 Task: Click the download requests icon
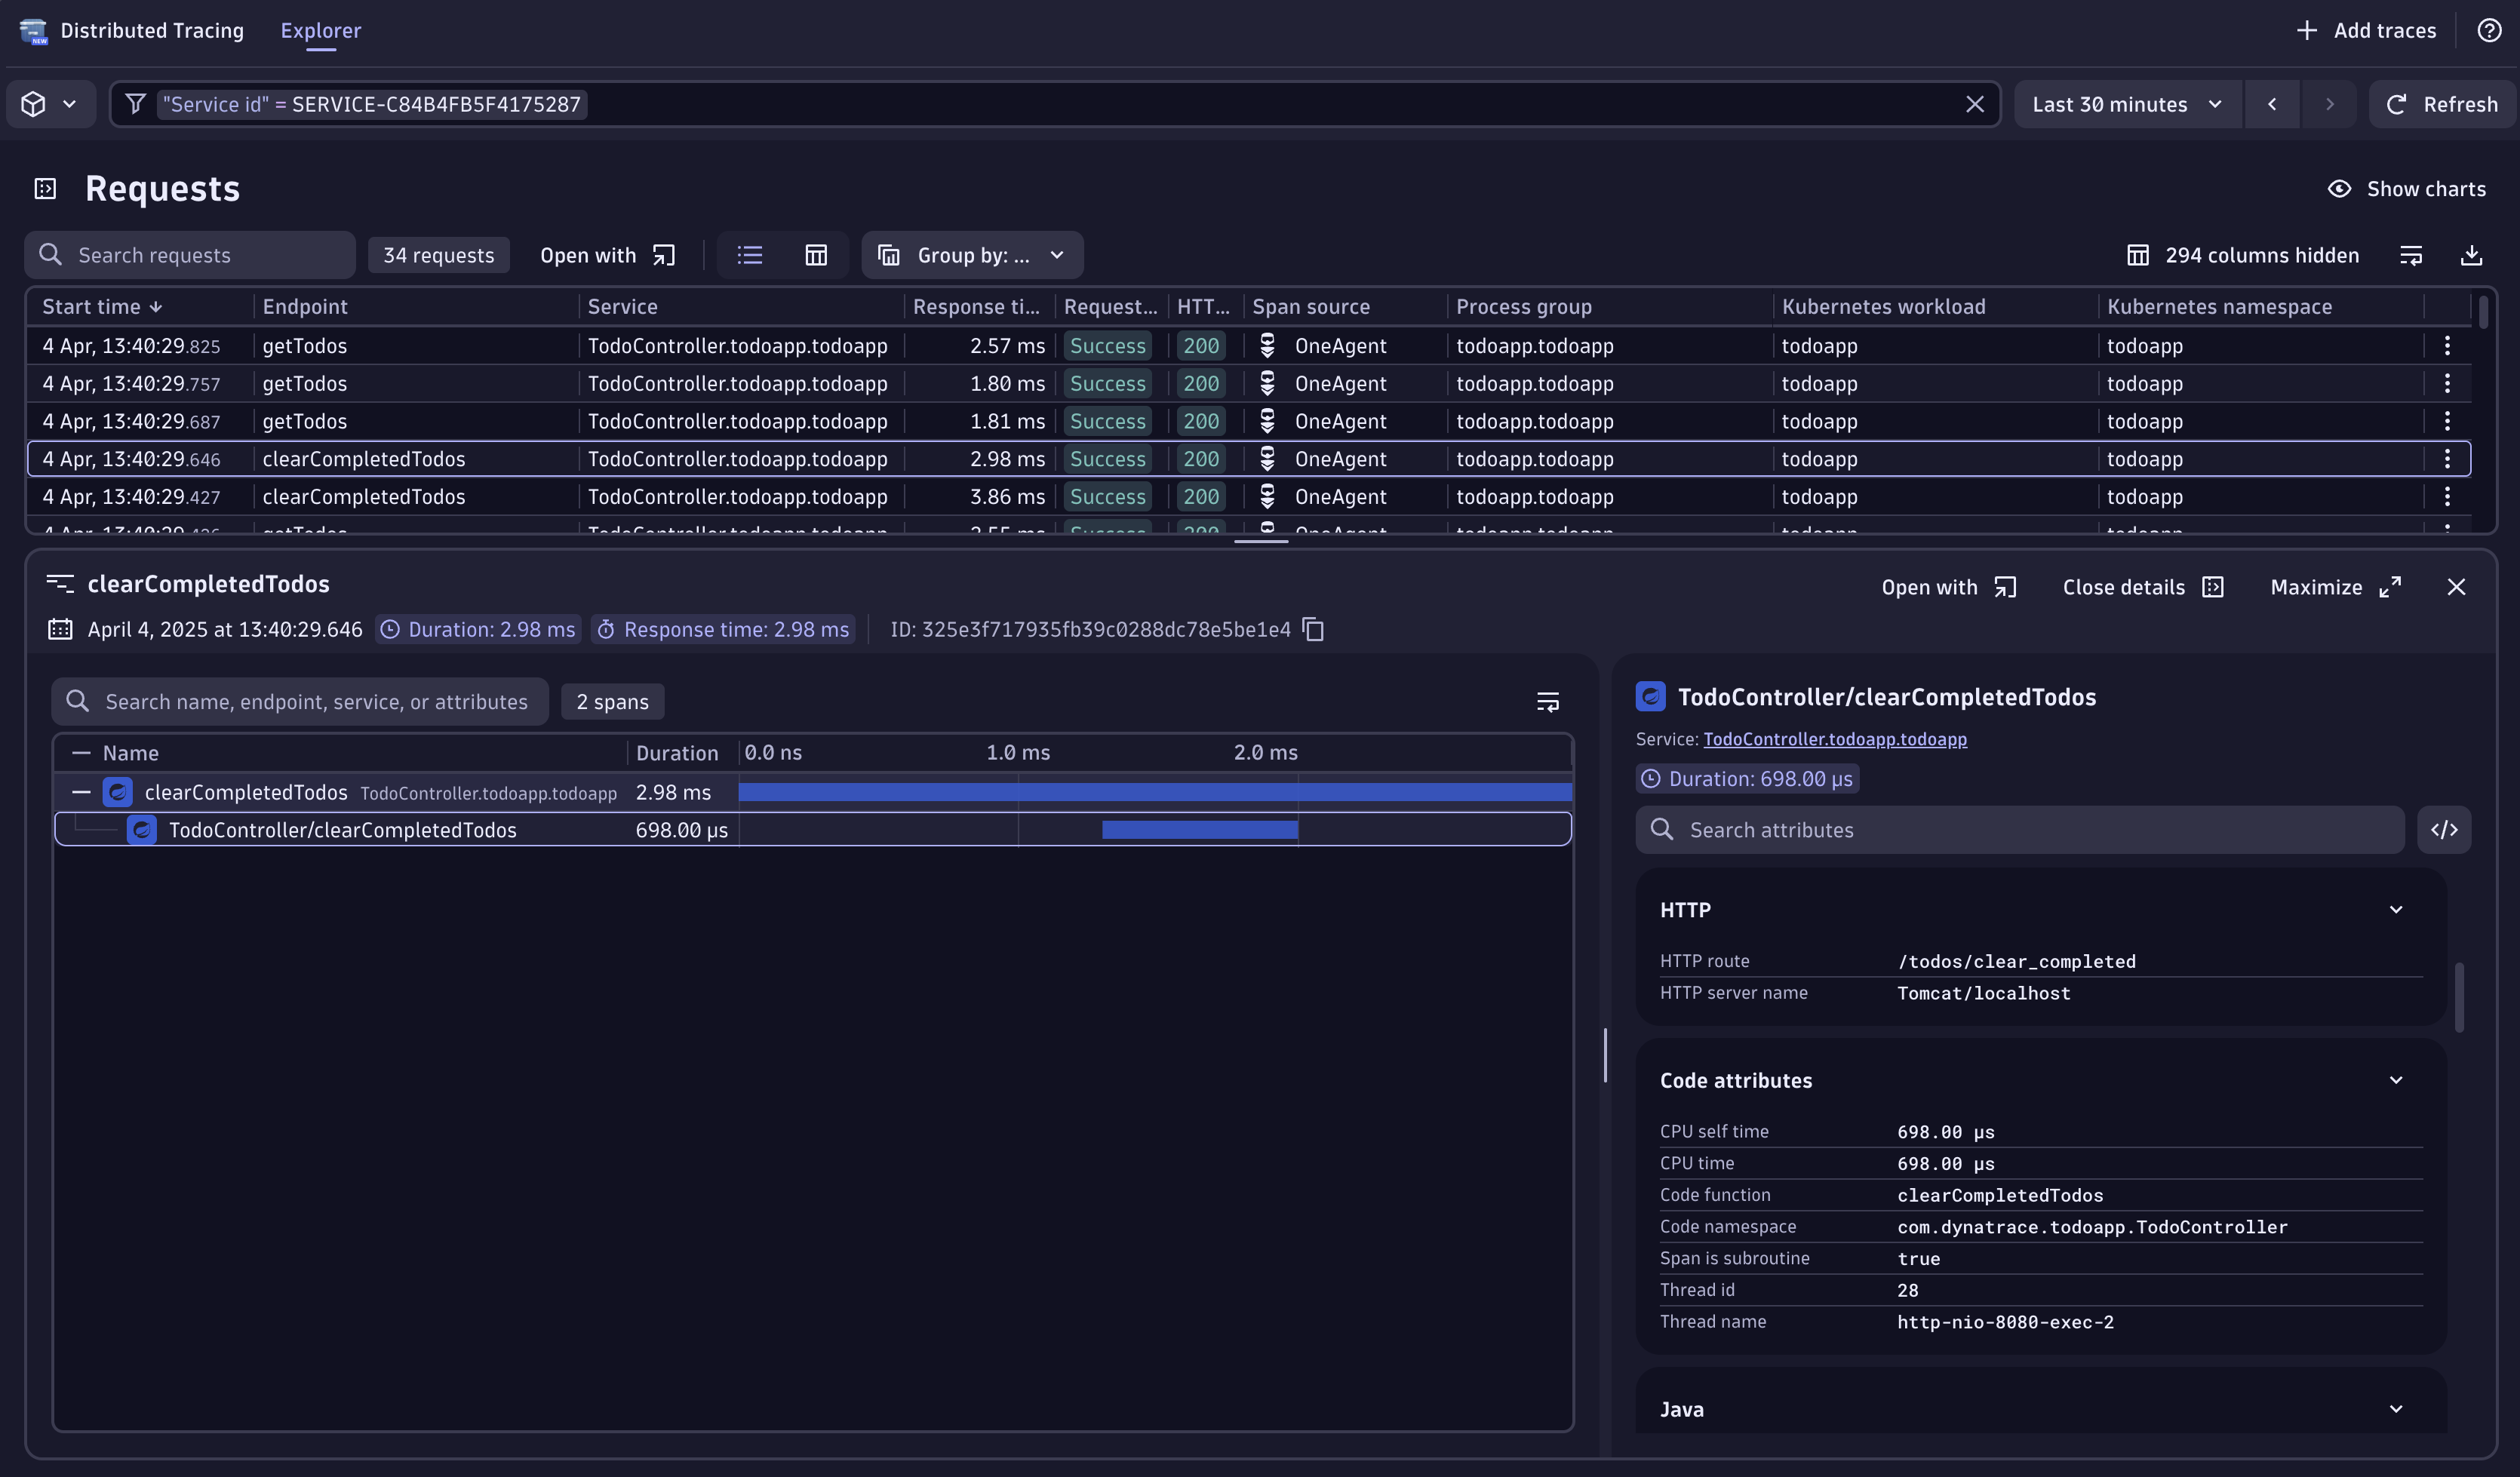2471,255
